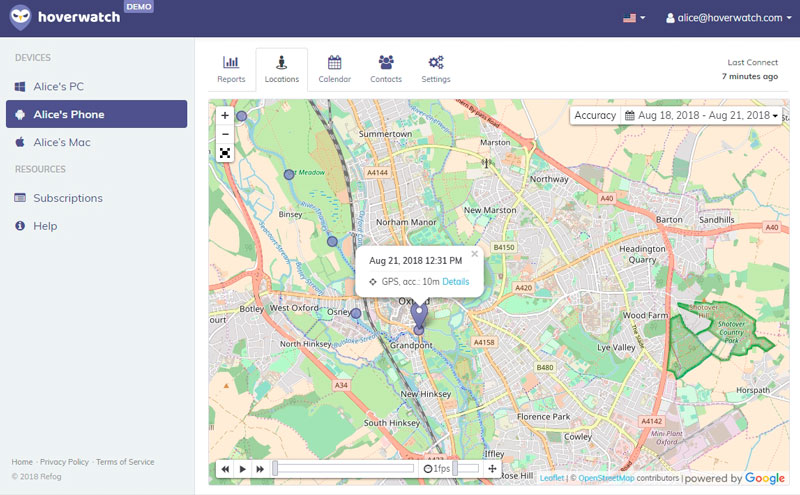Click the calendar icon in date range
Viewport: 800px width, 495px height.
pos(630,115)
